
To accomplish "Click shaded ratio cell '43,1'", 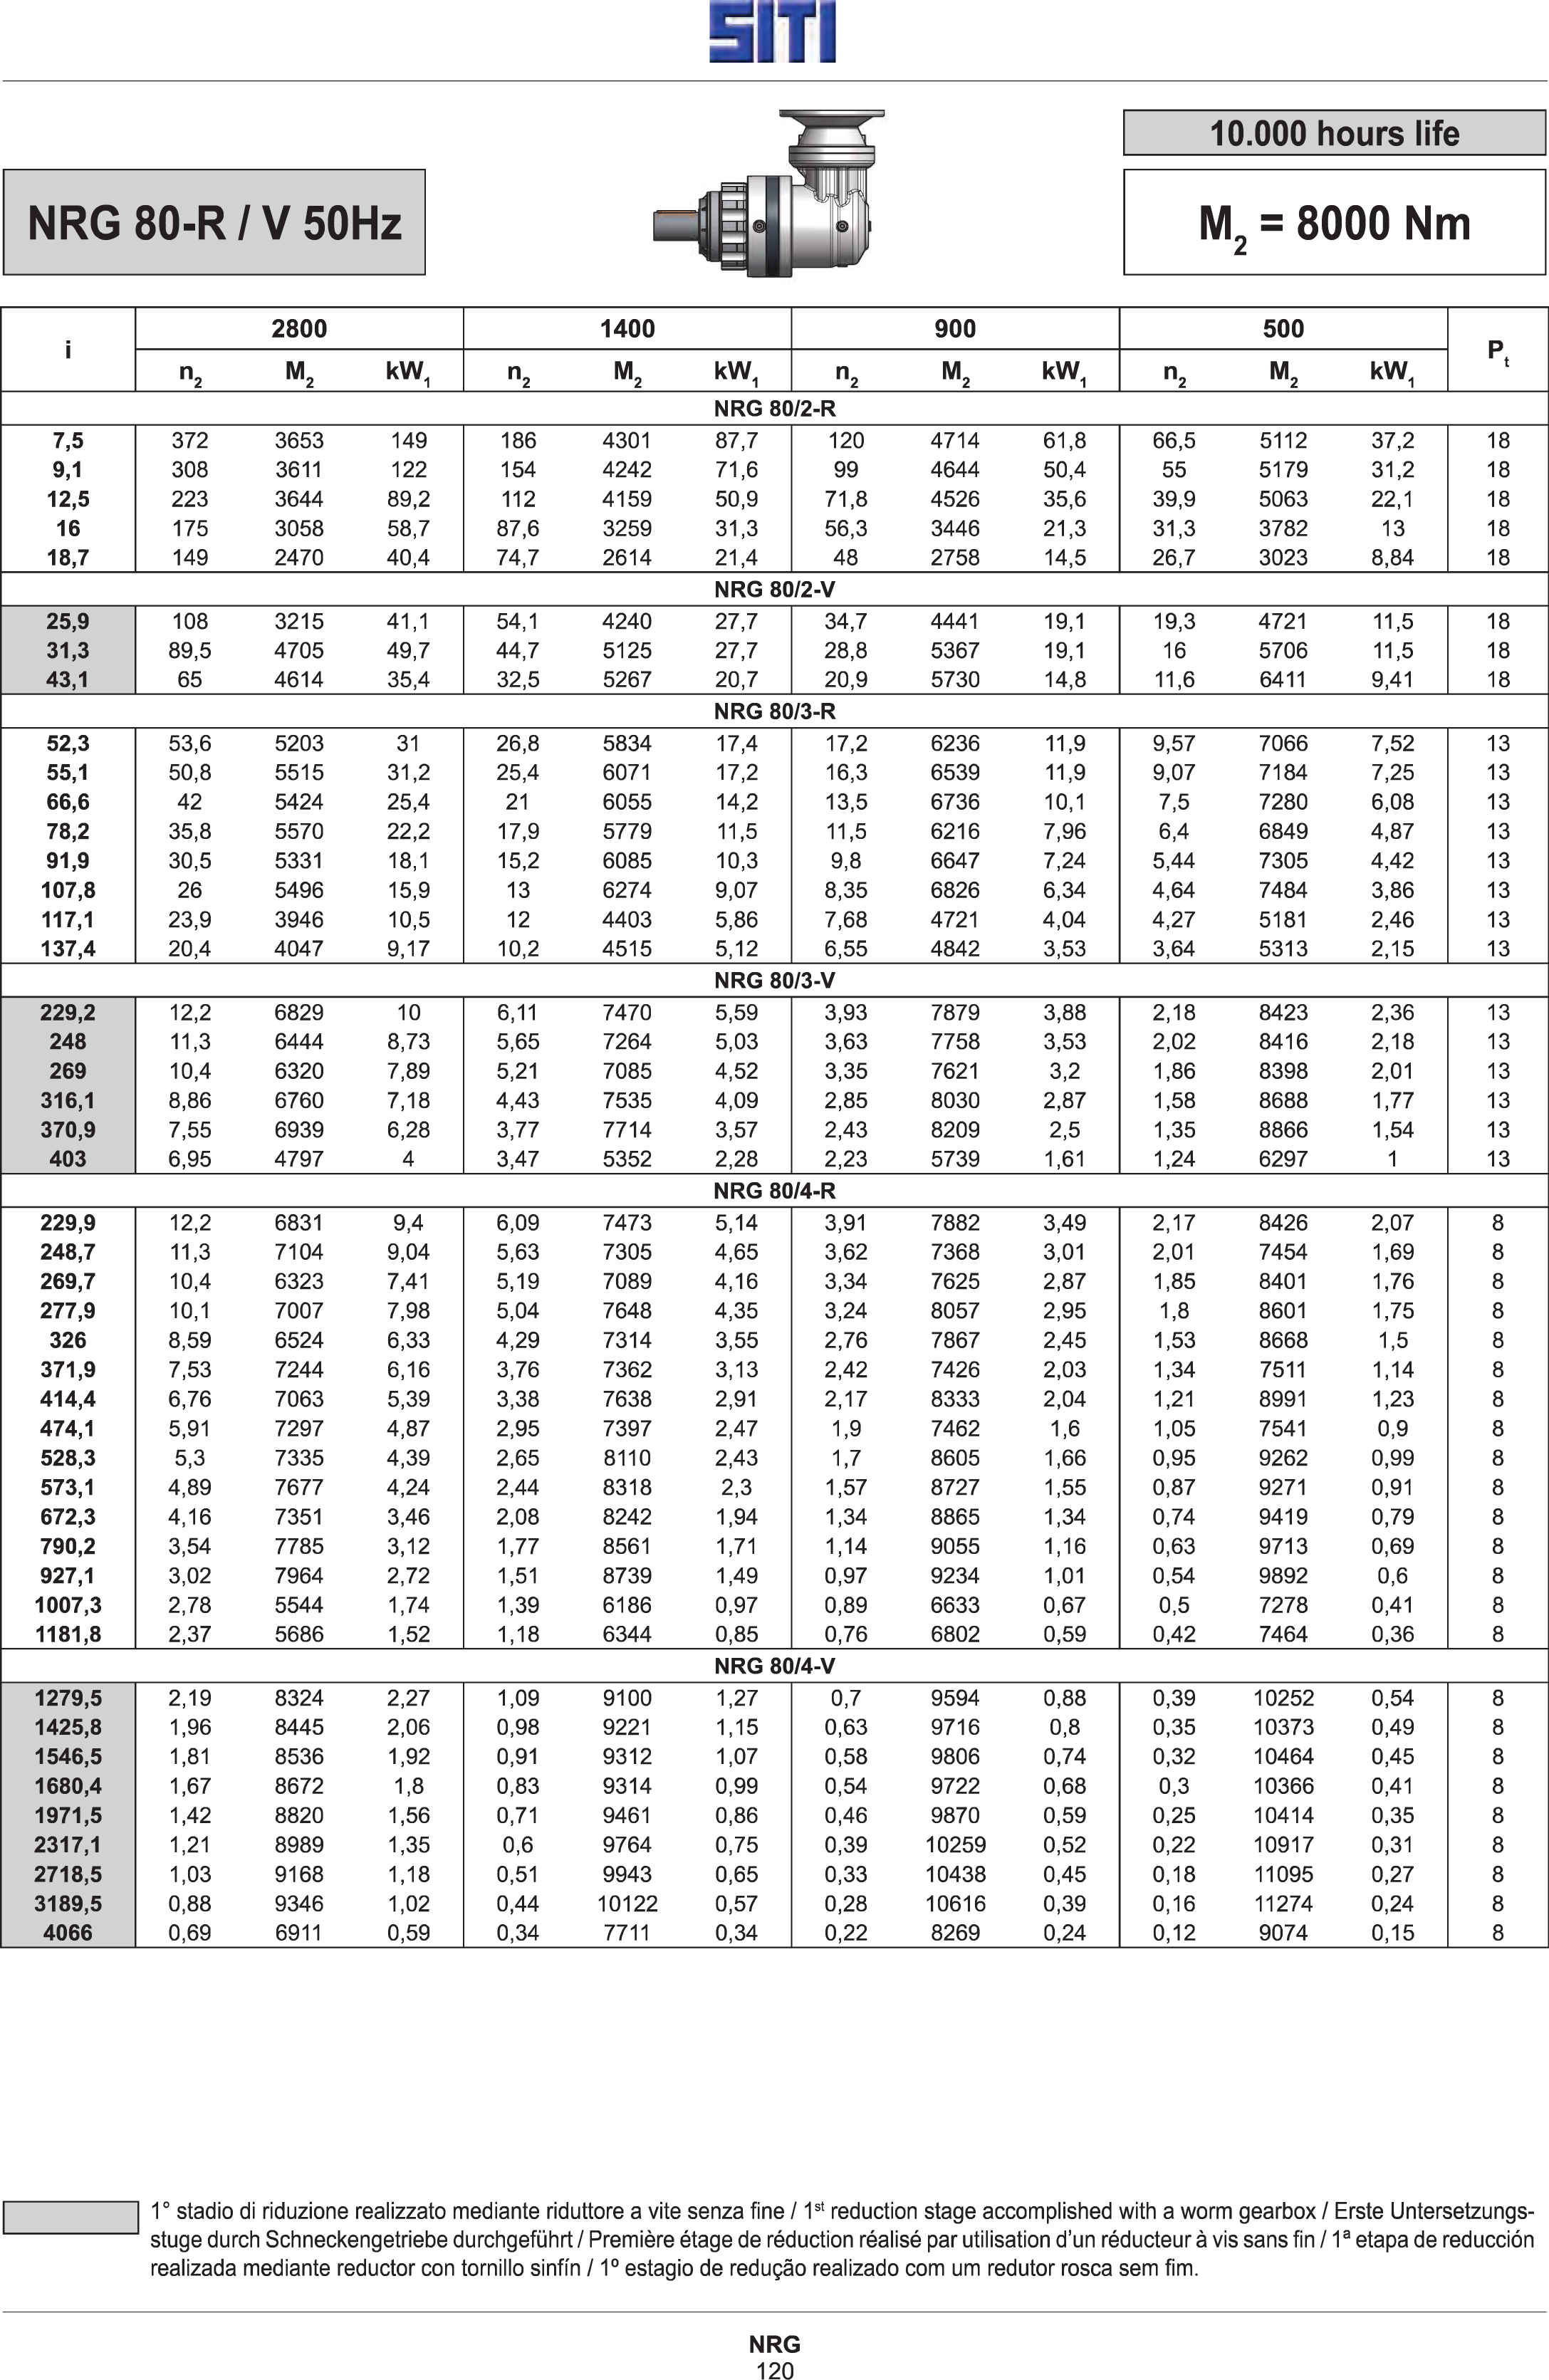I will (x=68, y=679).
